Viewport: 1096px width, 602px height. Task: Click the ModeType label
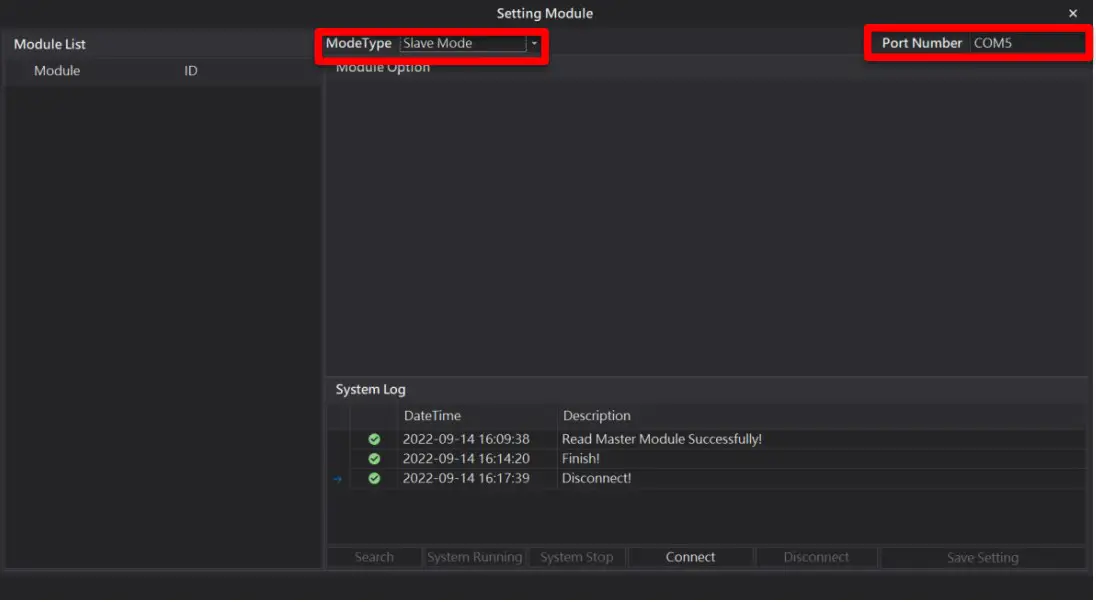point(359,43)
